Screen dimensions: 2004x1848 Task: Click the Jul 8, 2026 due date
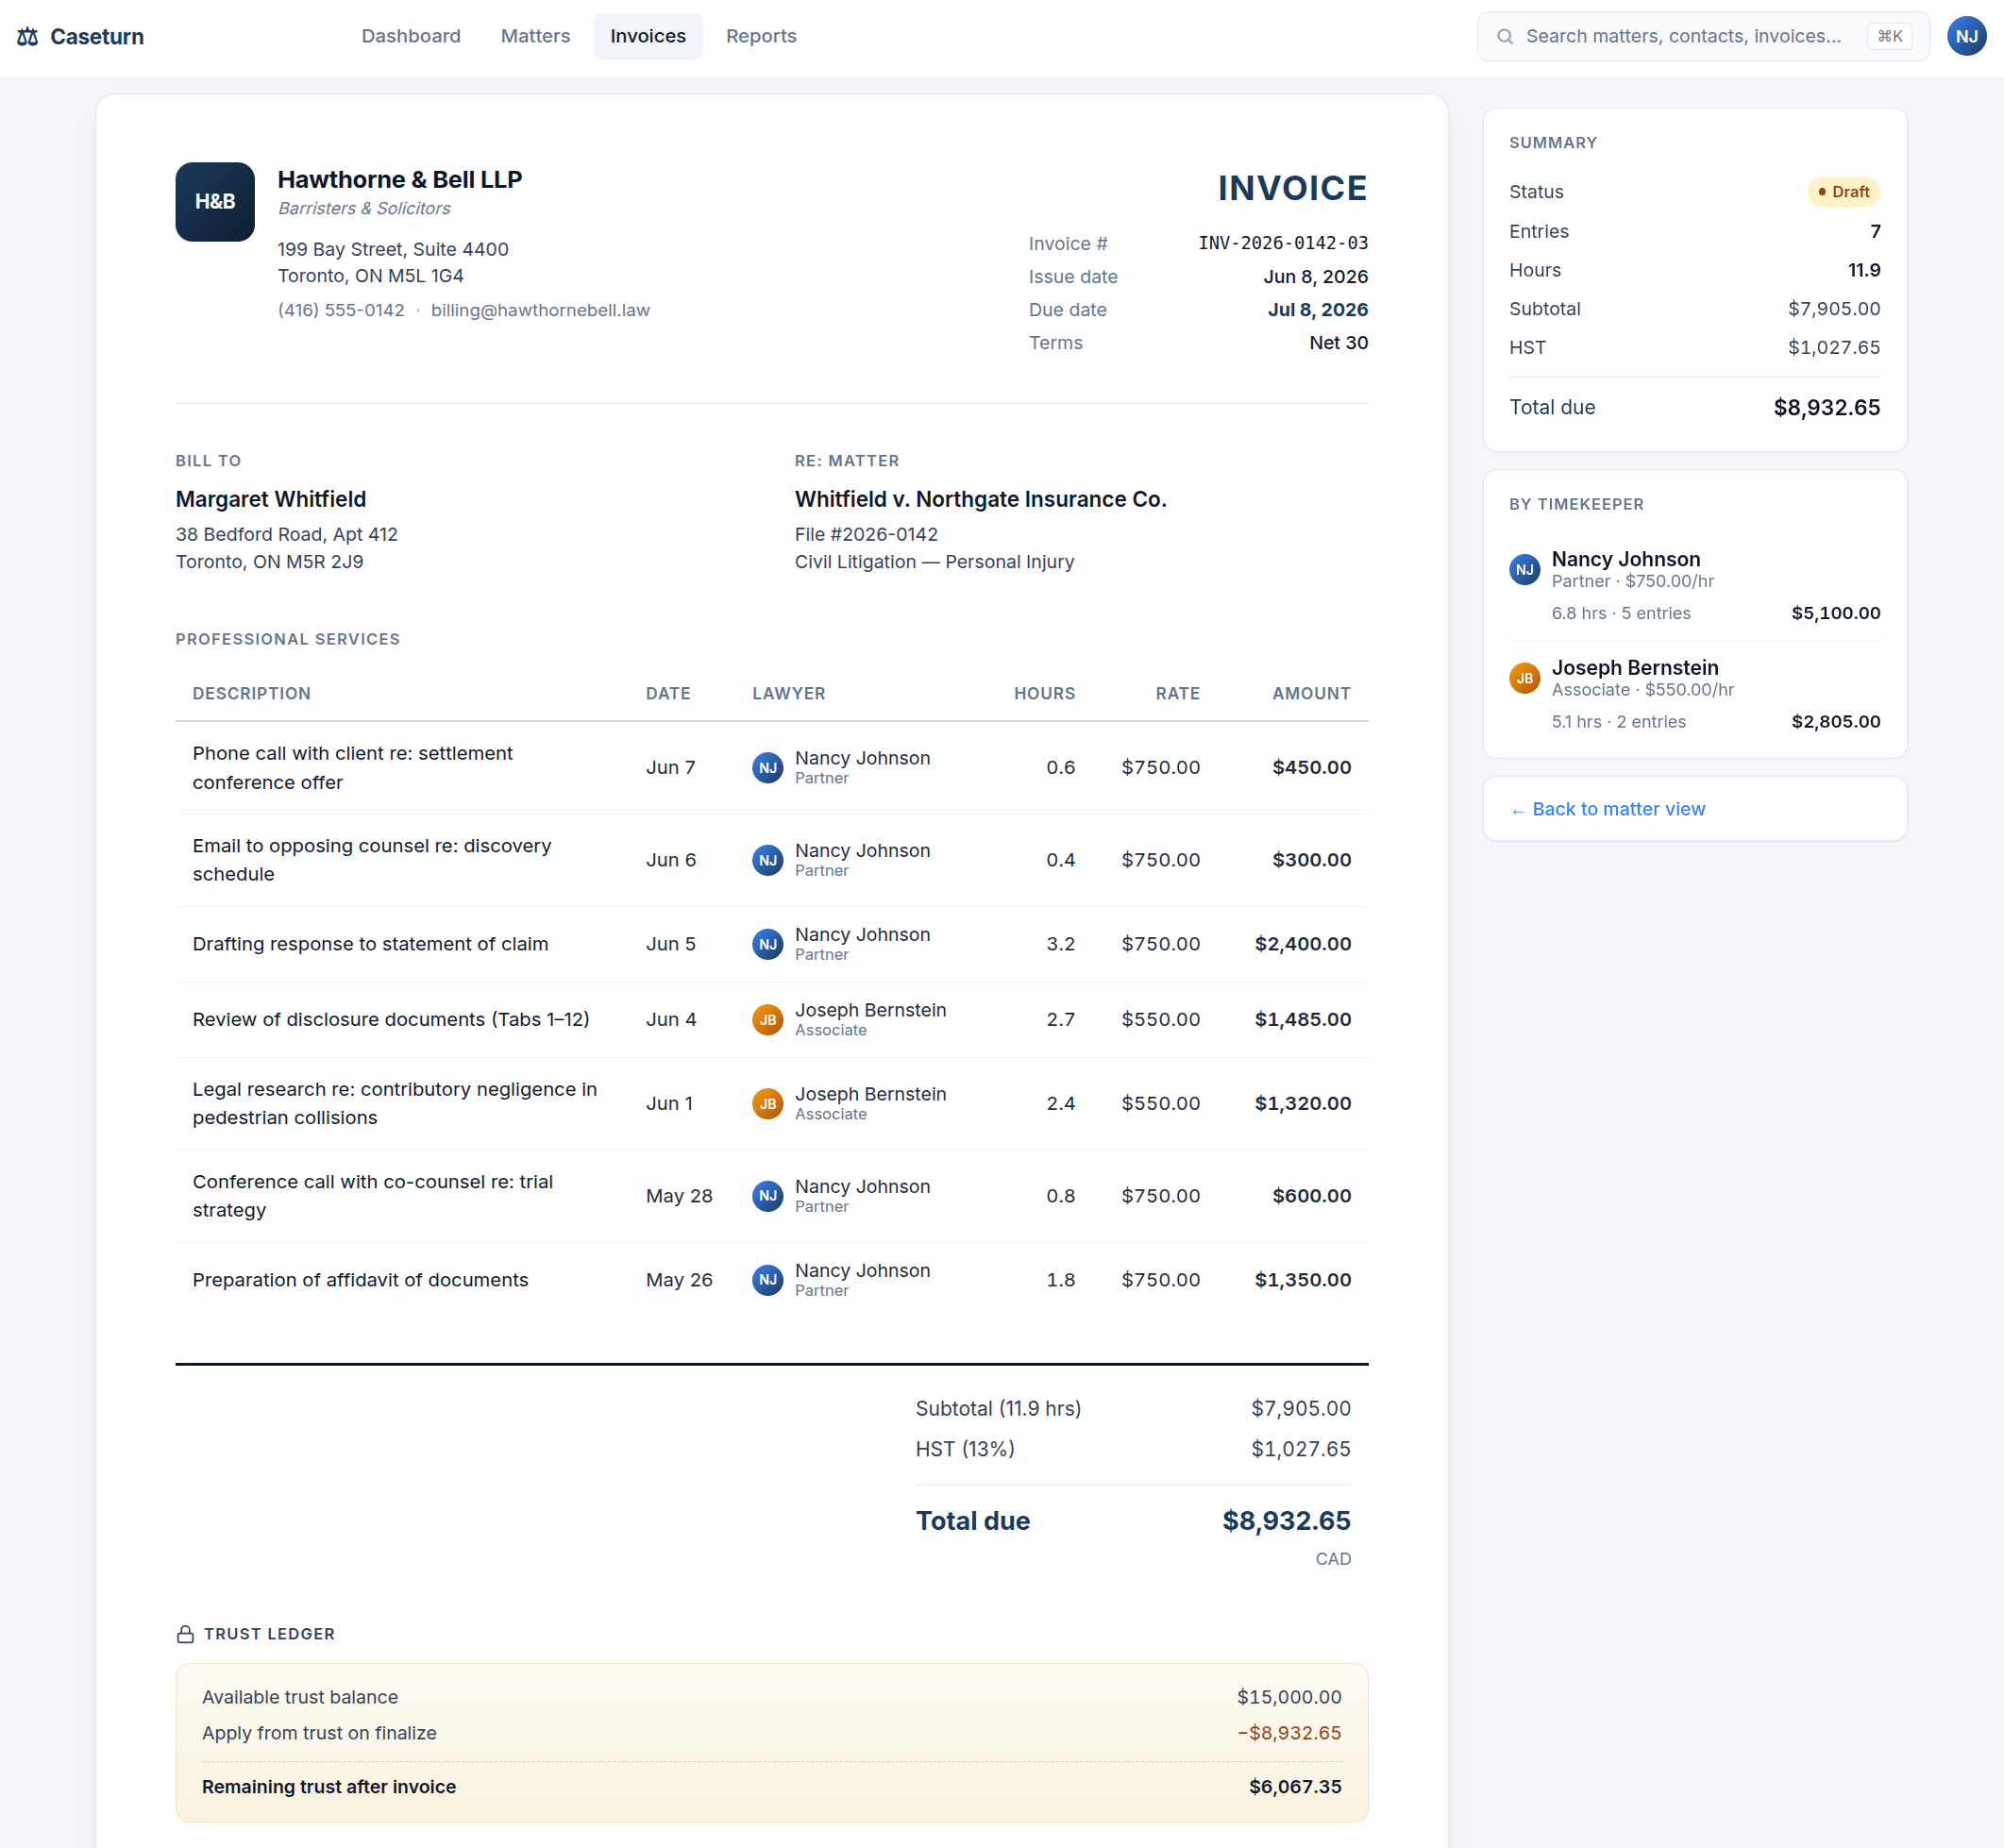pyautogui.click(x=1318, y=310)
